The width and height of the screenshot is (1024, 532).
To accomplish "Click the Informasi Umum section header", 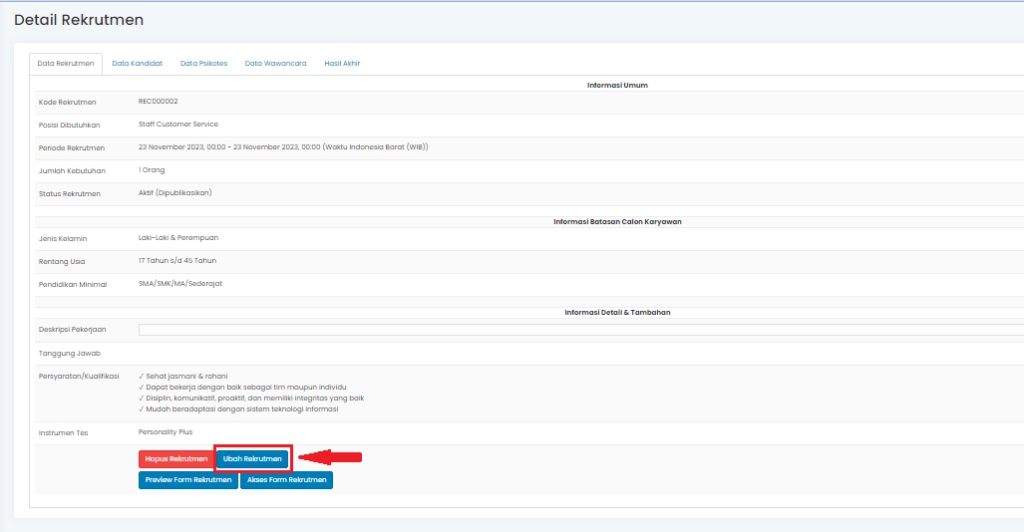I will pyautogui.click(x=617, y=85).
